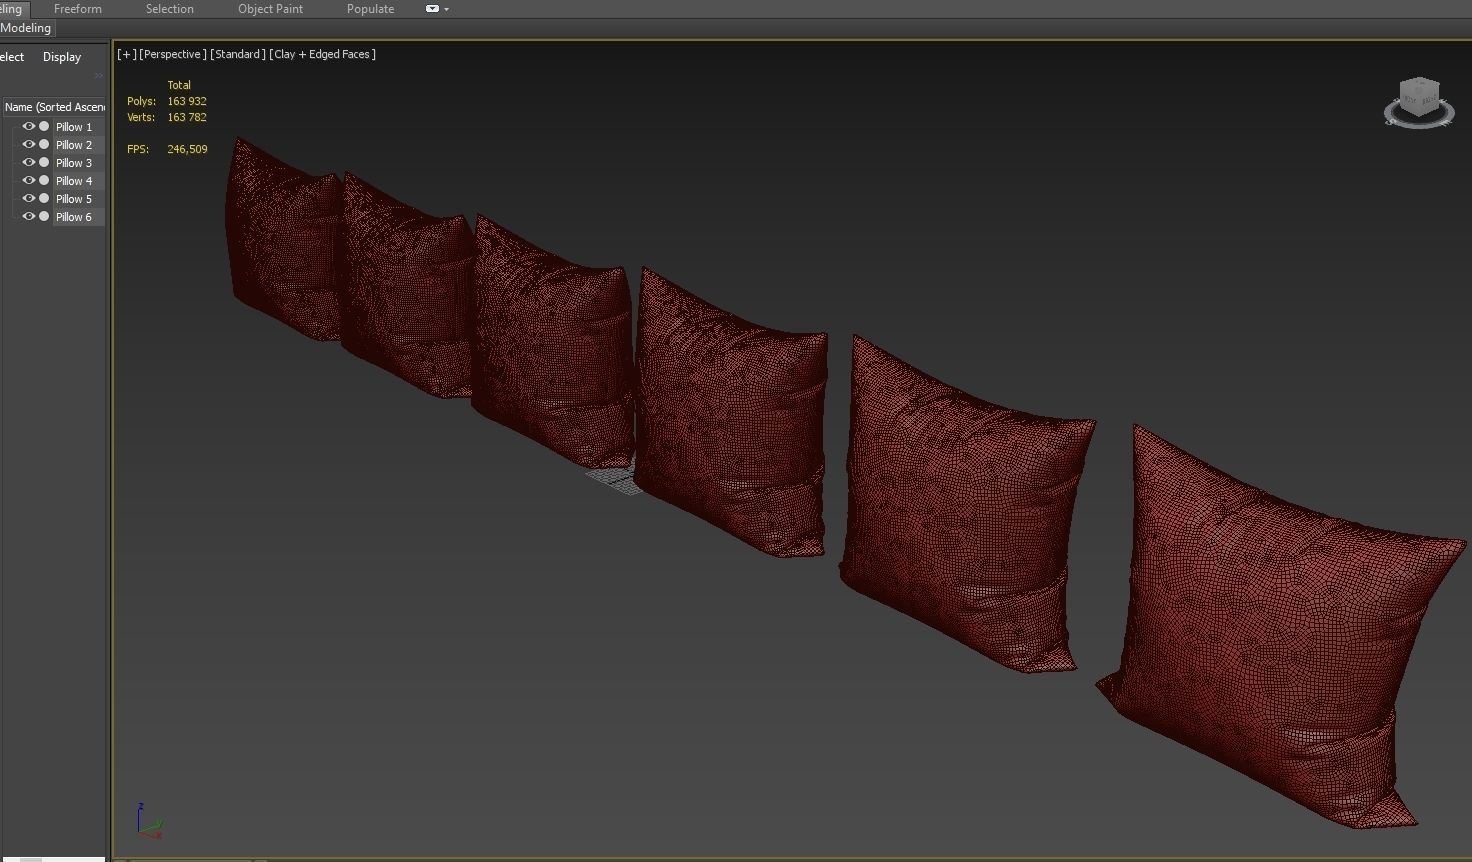Open the Display menu in scene explorer
This screenshot has height=862, width=1472.
click(62, 57)
